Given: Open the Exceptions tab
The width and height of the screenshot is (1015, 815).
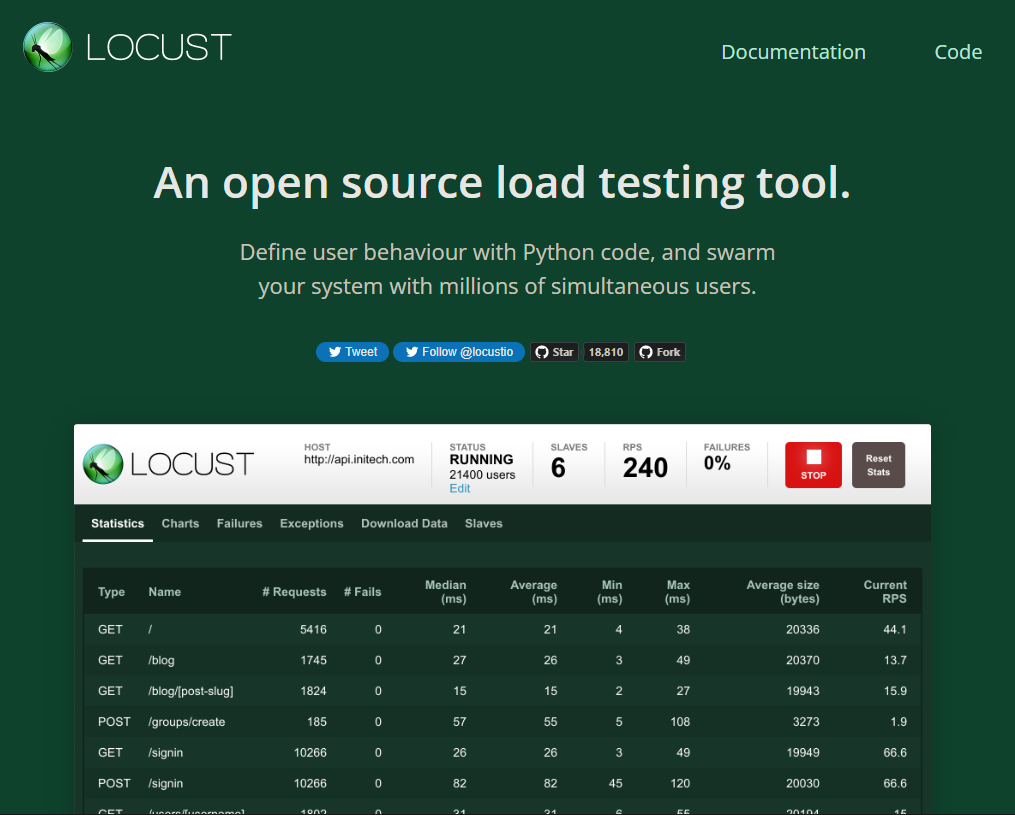Looking at the screenshot, I should coord(311,523).
